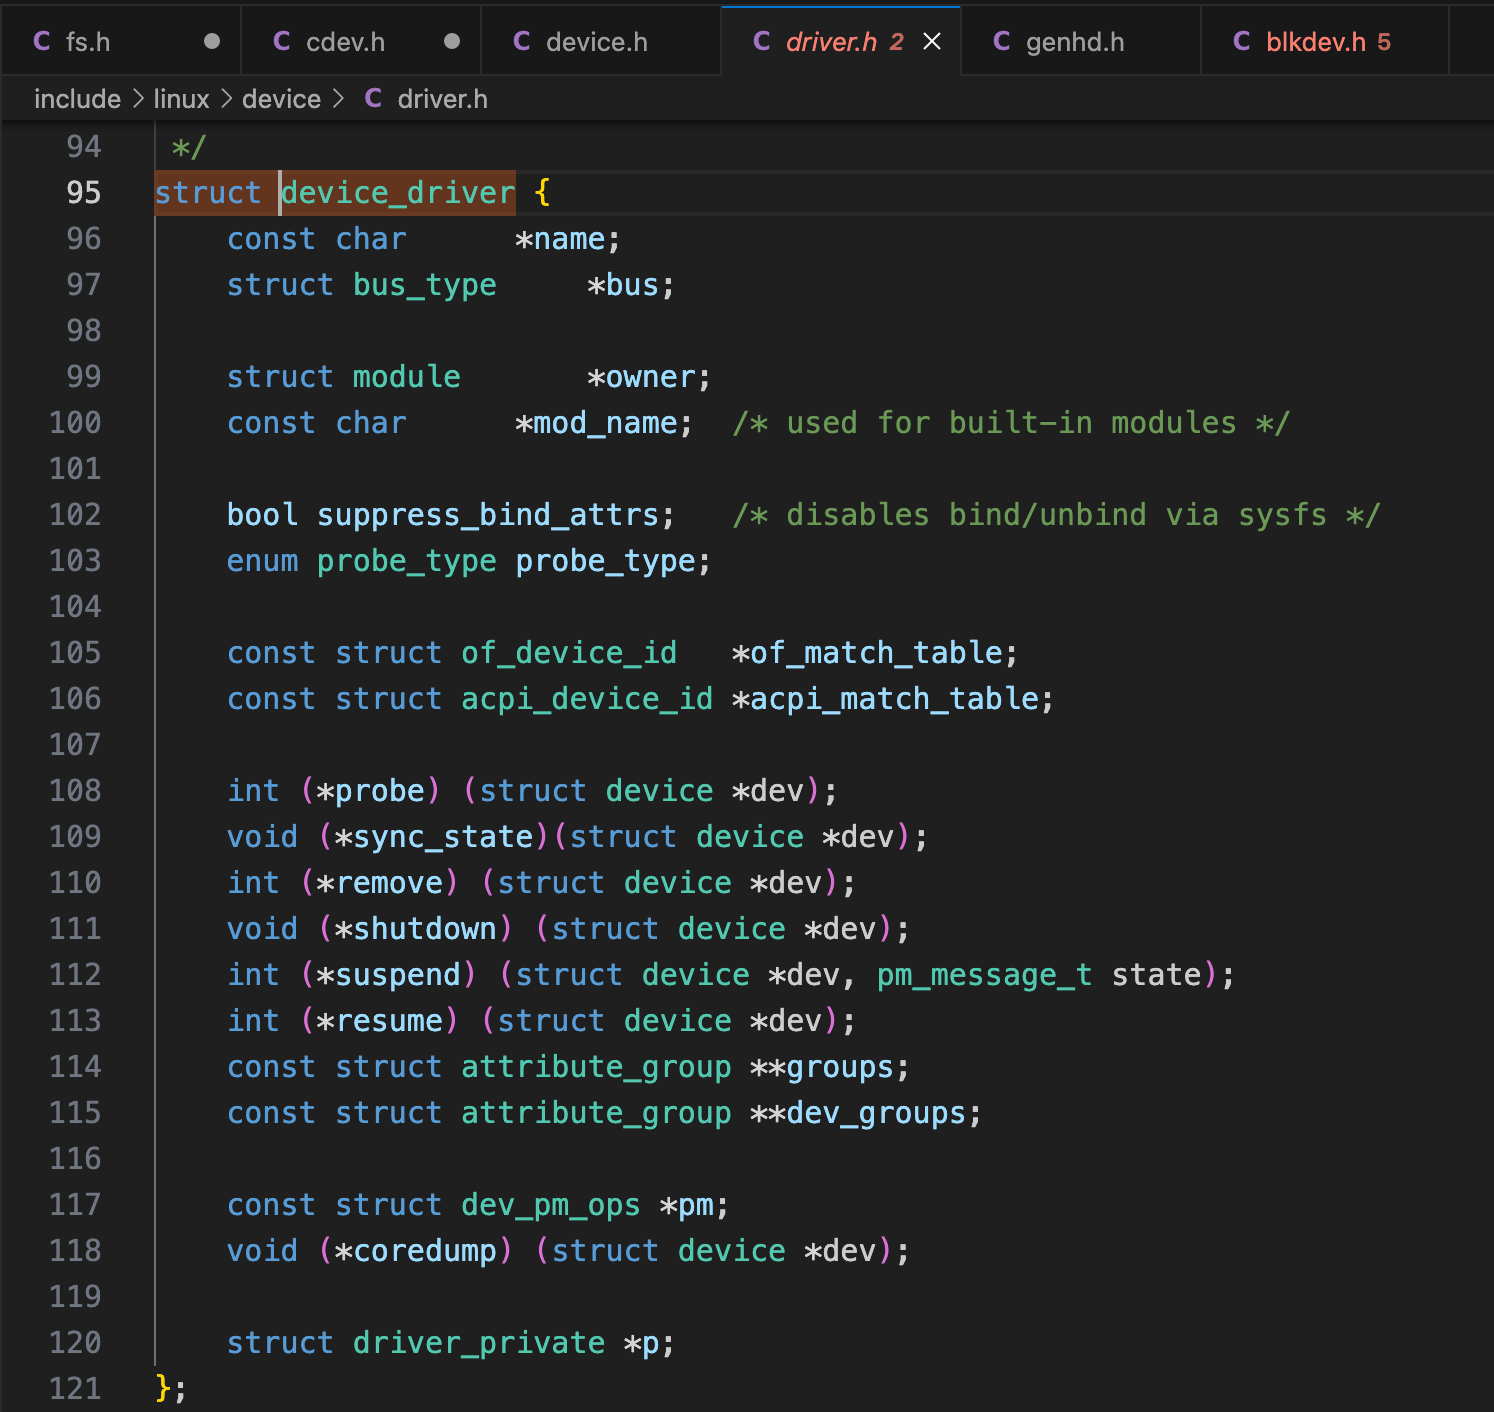This screenshot has width=1494, height=1412.
Task: Click the struct keyword on line 95
Action: pos(208,192)
